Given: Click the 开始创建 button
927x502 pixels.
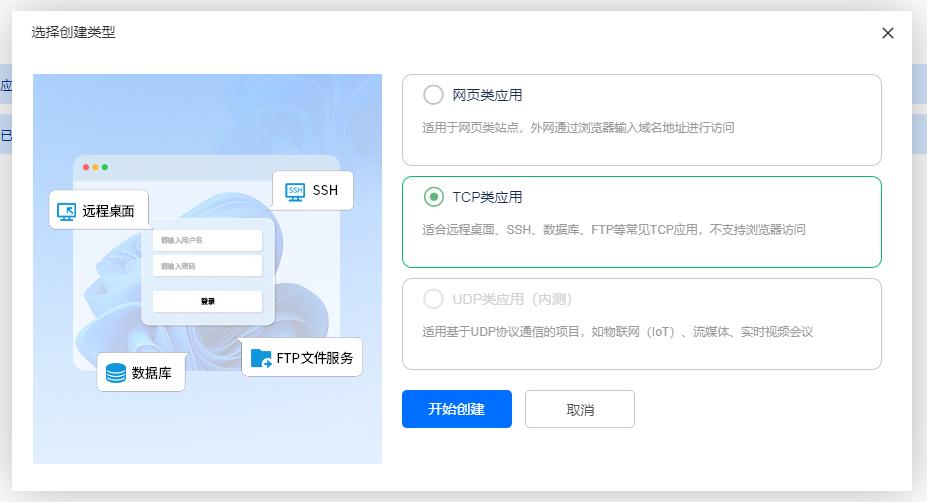Looking at the screenshot, I should [x=456, y=409].
